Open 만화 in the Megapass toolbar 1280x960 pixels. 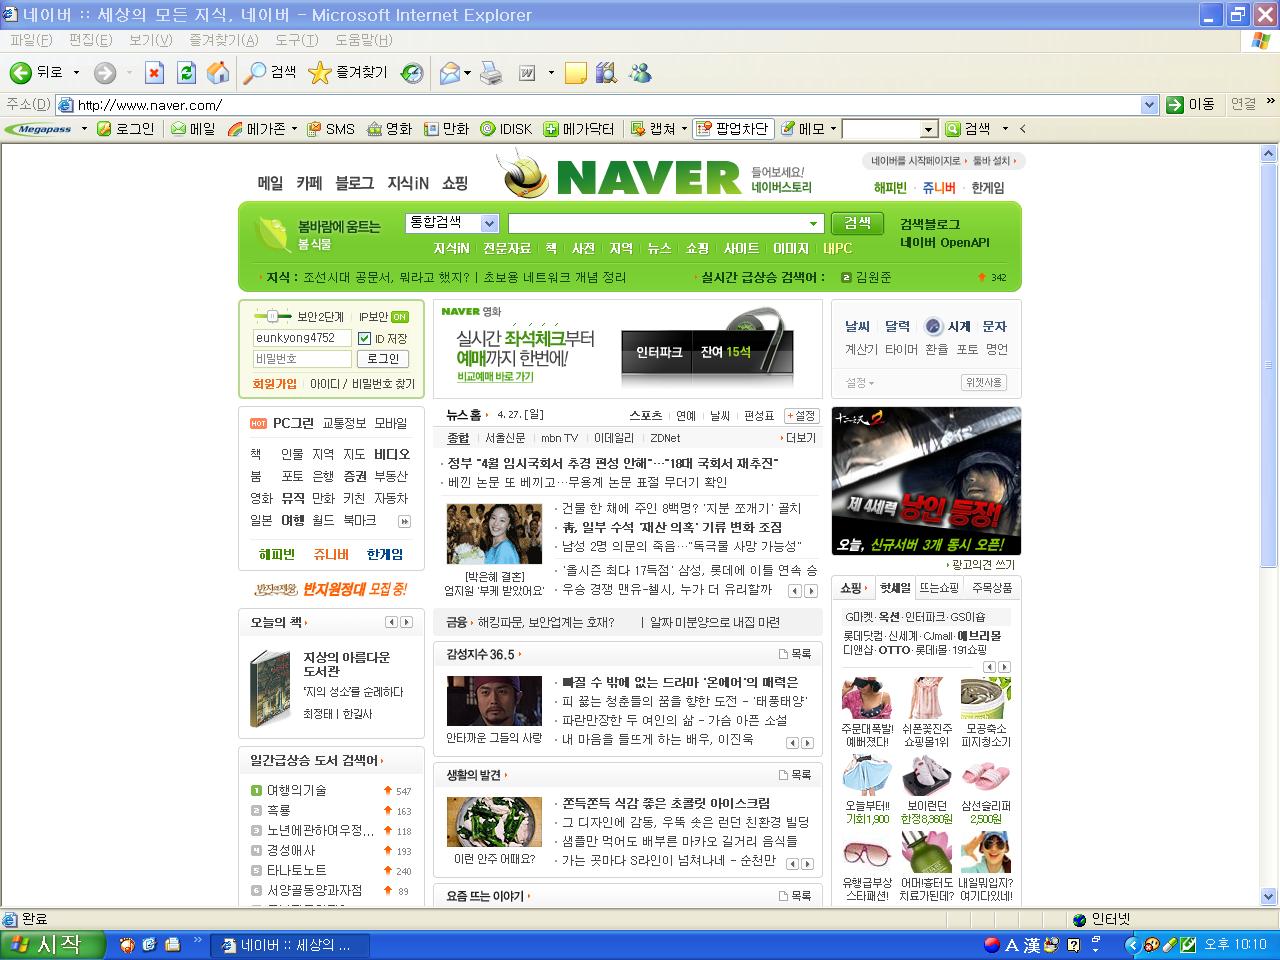(x=446, y=129)
